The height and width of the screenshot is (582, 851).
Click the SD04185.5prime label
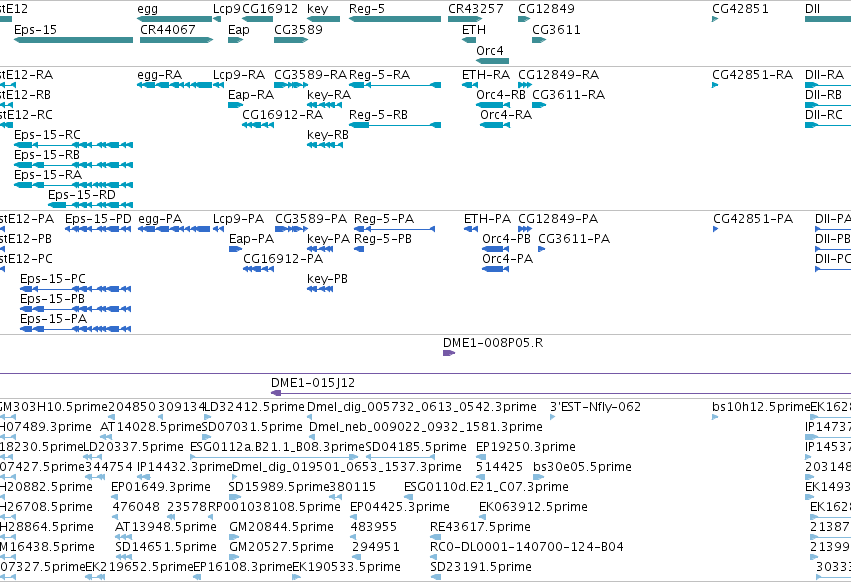point(416,447)
